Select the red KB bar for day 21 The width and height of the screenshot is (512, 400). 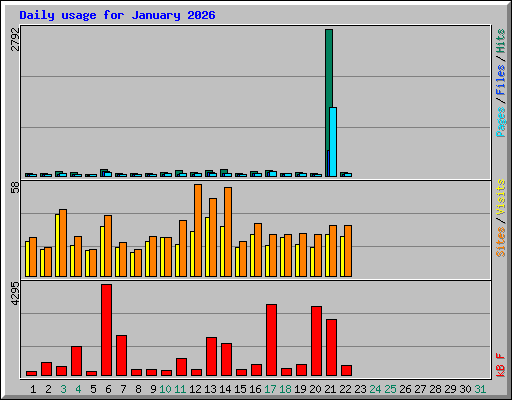coord(332,348)
